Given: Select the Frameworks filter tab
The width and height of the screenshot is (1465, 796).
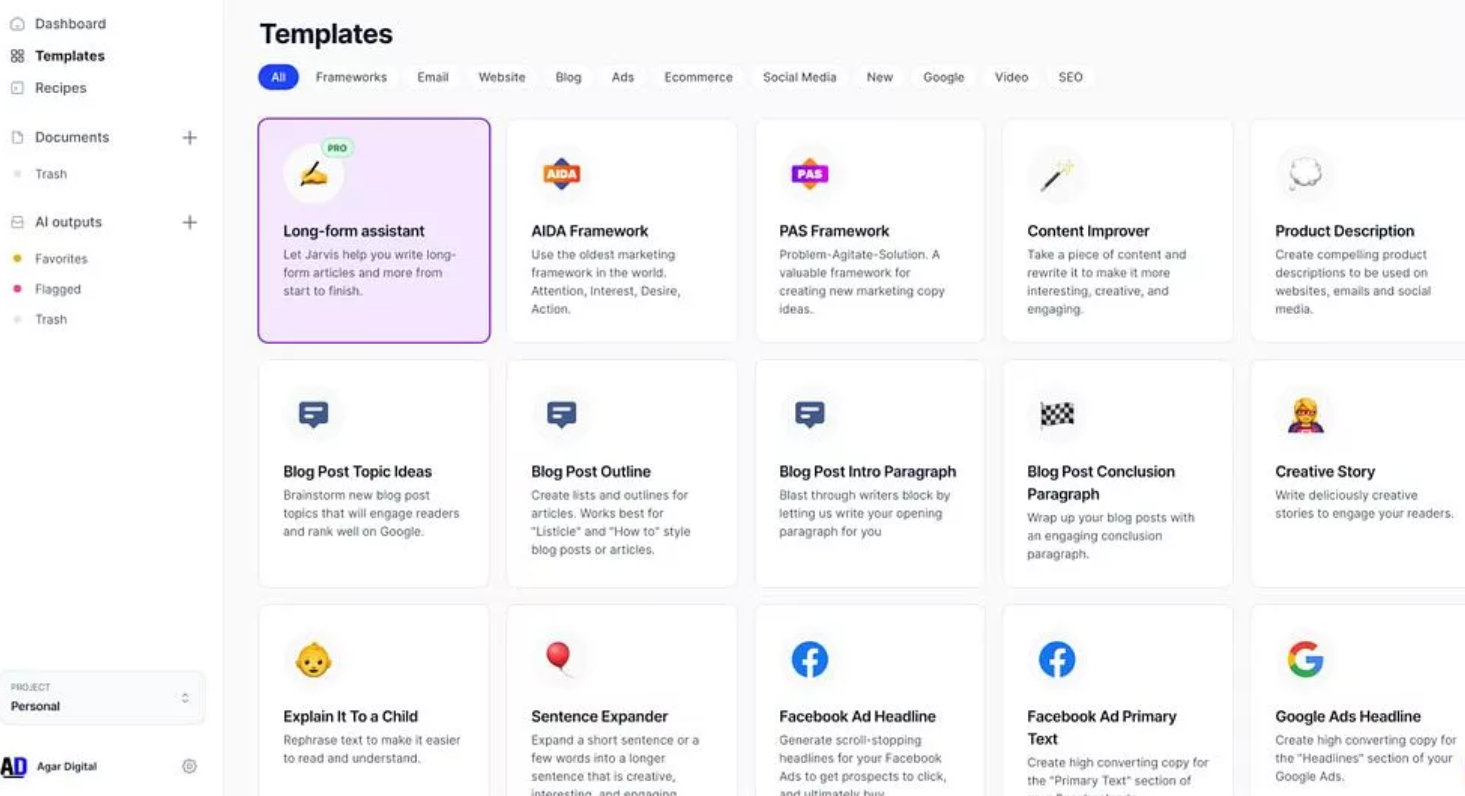Looking at the screenshot, I should click(x=351, y=77).
